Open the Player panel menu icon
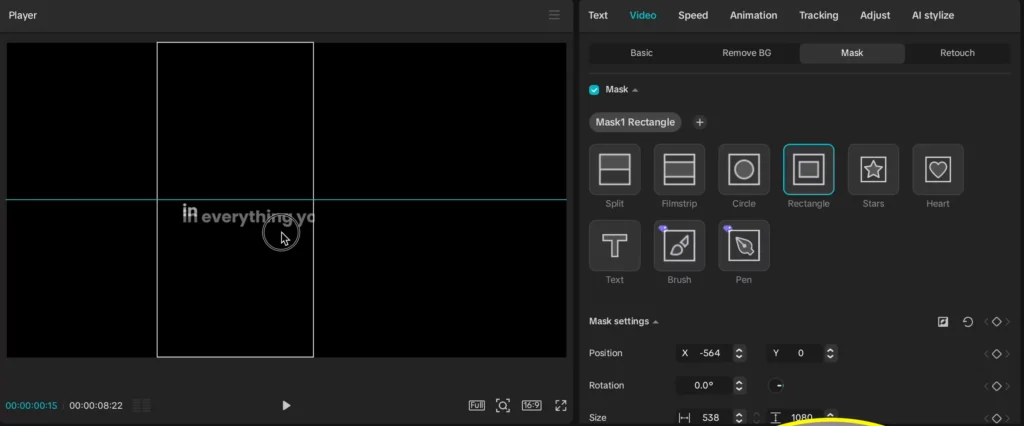Screen dimensions: 1024x426 554,15
